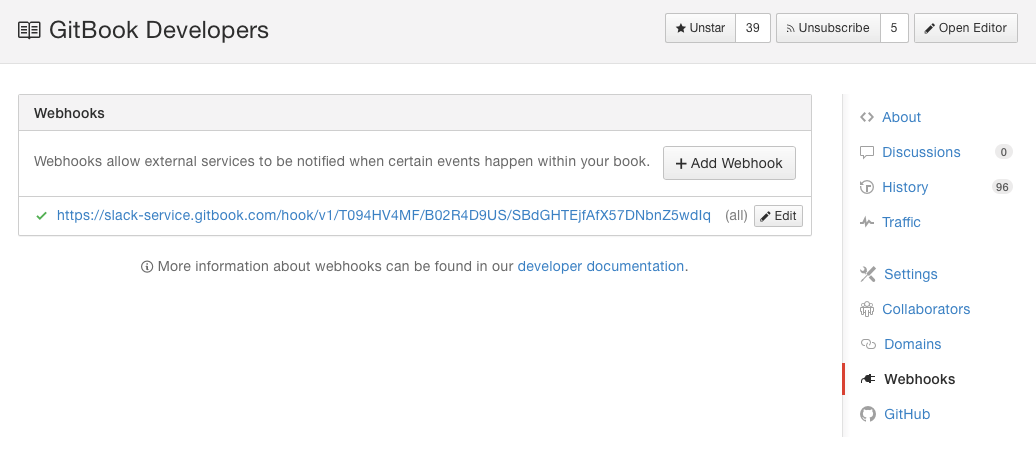Open the slack-service webhook URL

click(x=384, y=215)
